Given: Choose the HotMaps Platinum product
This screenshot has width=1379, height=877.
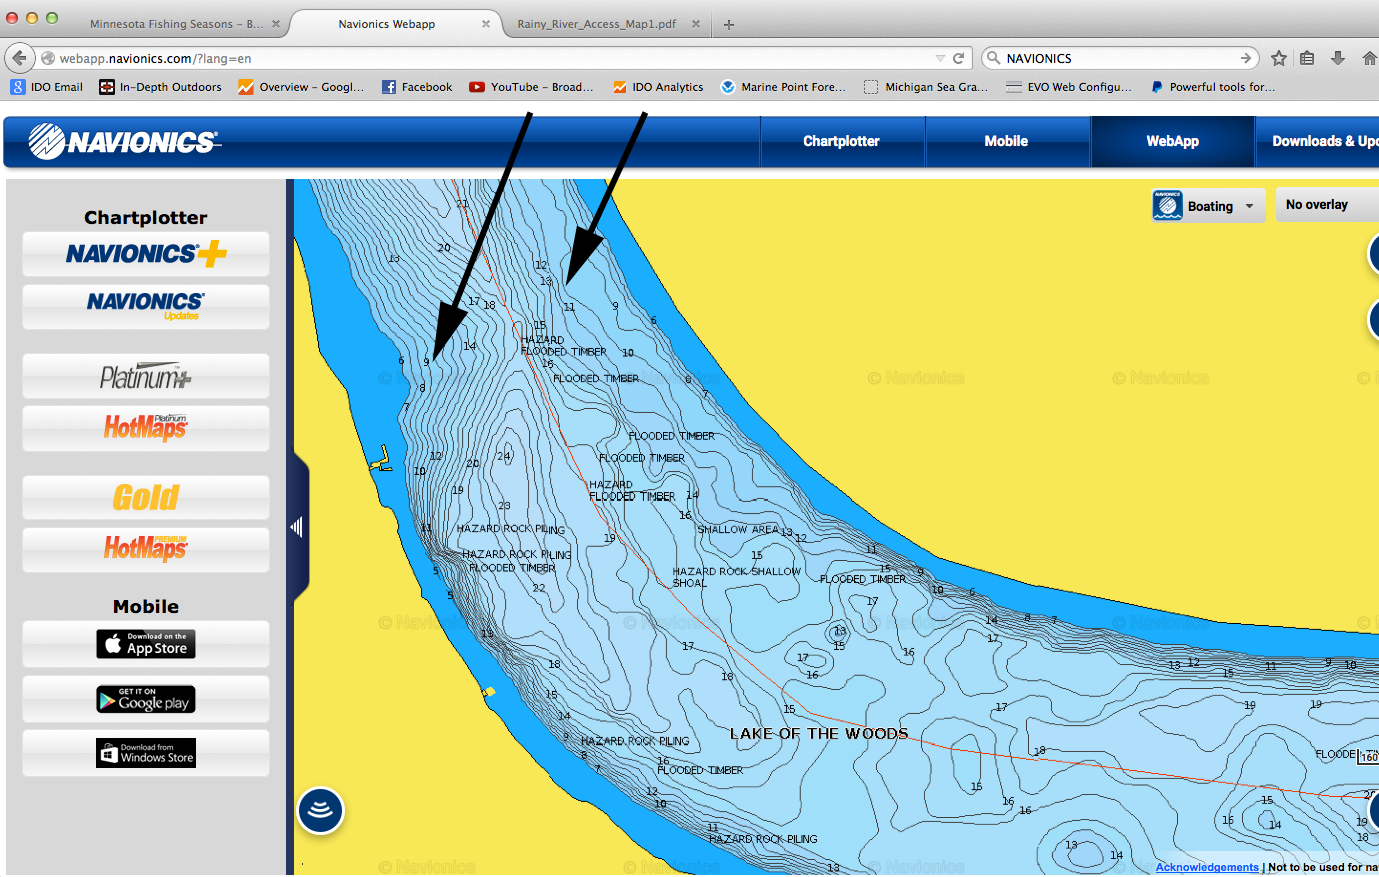Looking at the screenshot, I should 146,428.
